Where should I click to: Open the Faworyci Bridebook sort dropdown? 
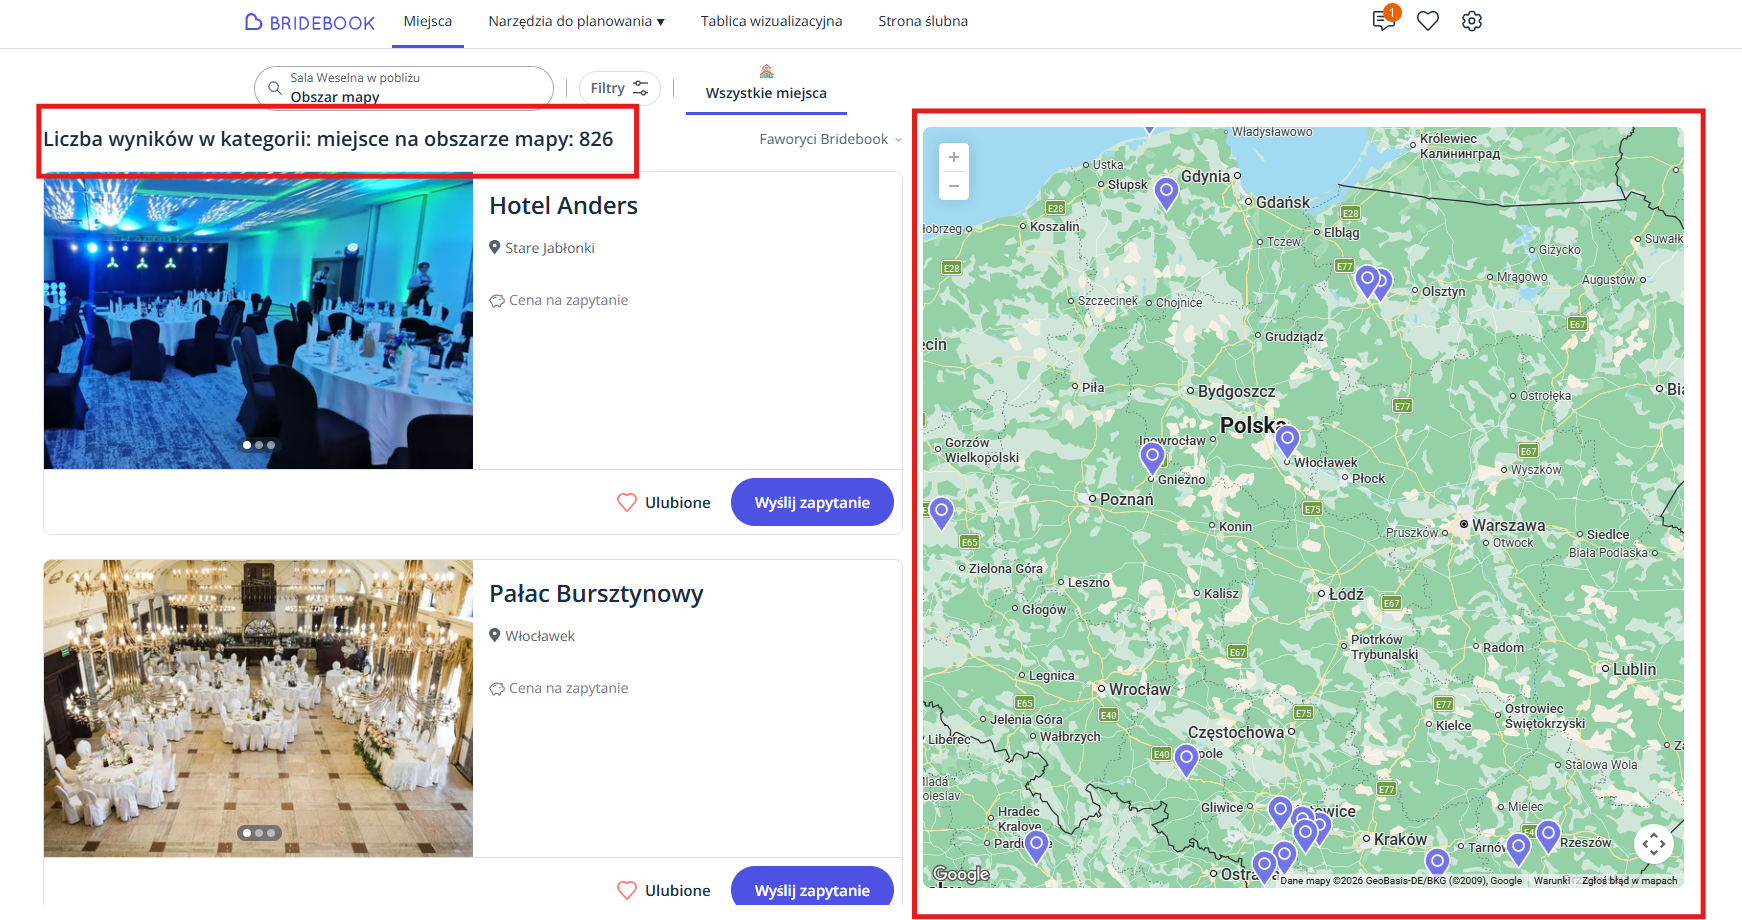click(x=829, y=139)
